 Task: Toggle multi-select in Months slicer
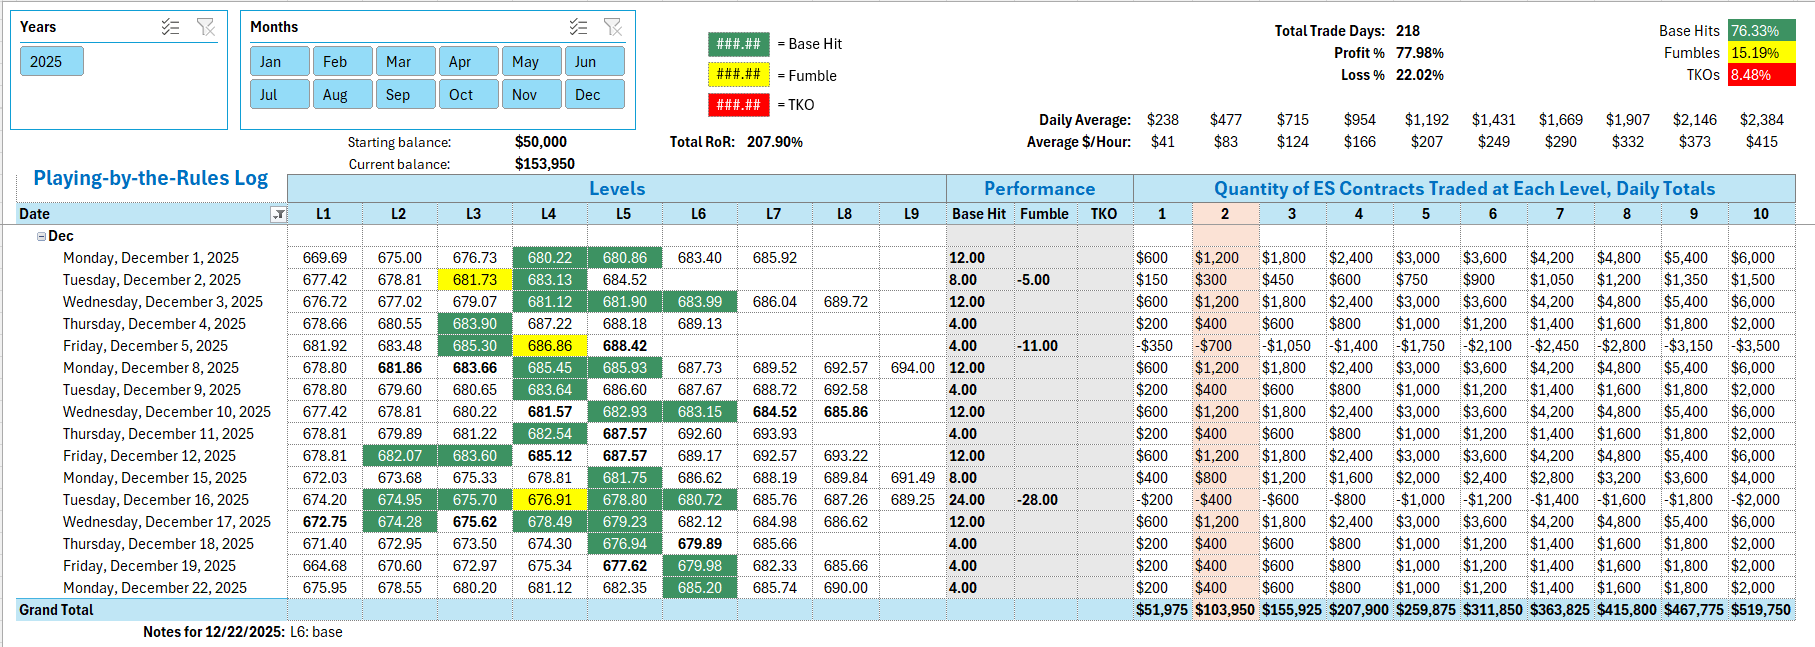coord(578,27)
